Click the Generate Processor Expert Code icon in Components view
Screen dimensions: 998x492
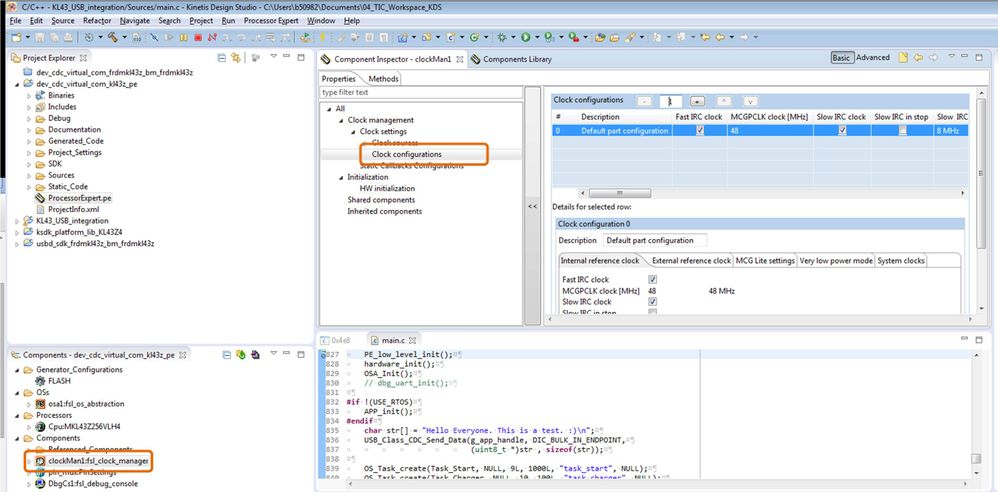pos(241,355)
